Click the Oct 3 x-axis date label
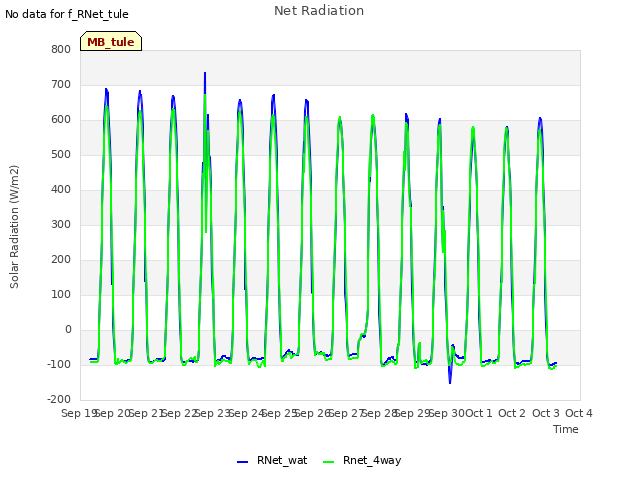The image size is (640, 480). pyautogui.click(x=546, y=413)
